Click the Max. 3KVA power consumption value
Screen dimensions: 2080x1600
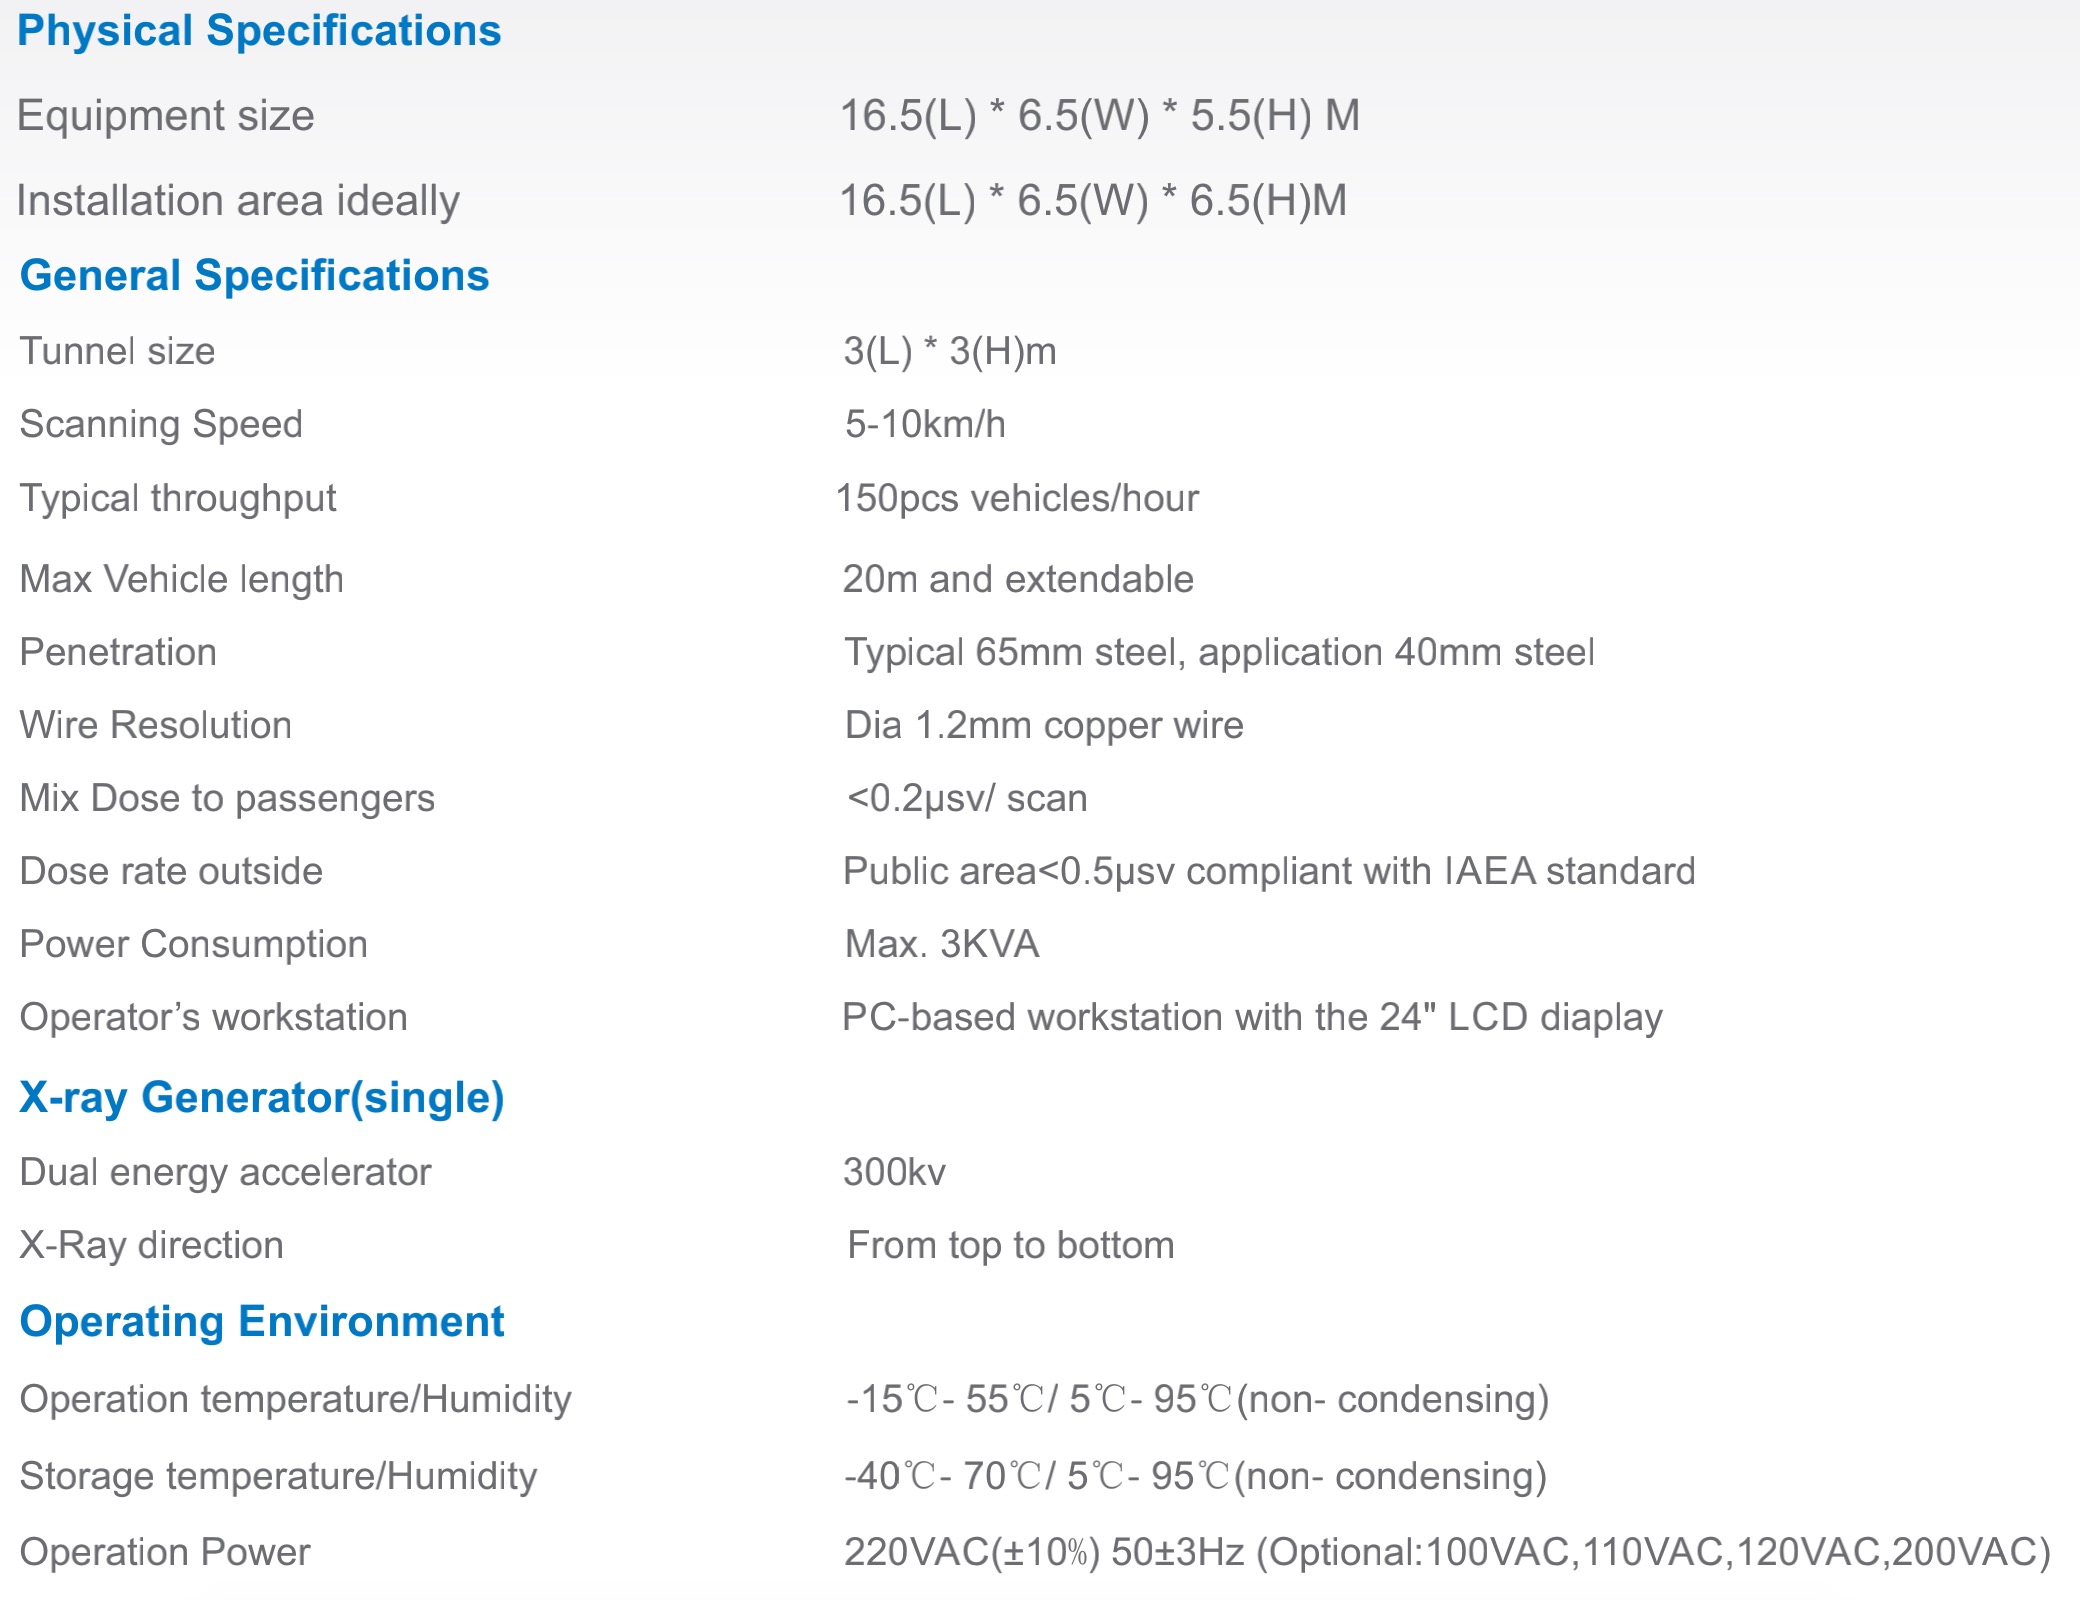(x=942, y=944)
